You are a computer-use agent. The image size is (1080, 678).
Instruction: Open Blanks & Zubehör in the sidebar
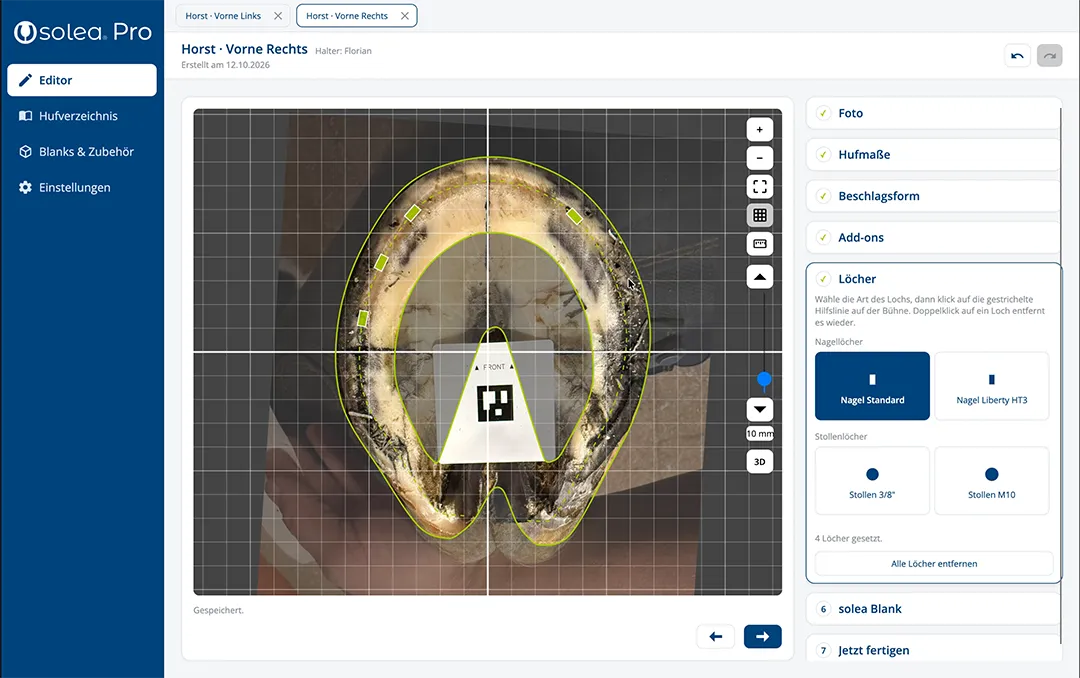(82, 152)
